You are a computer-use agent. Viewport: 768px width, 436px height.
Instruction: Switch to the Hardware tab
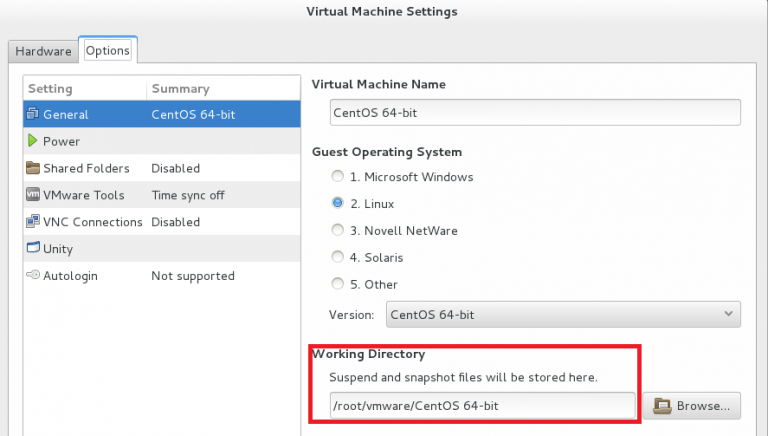point(43,51)
